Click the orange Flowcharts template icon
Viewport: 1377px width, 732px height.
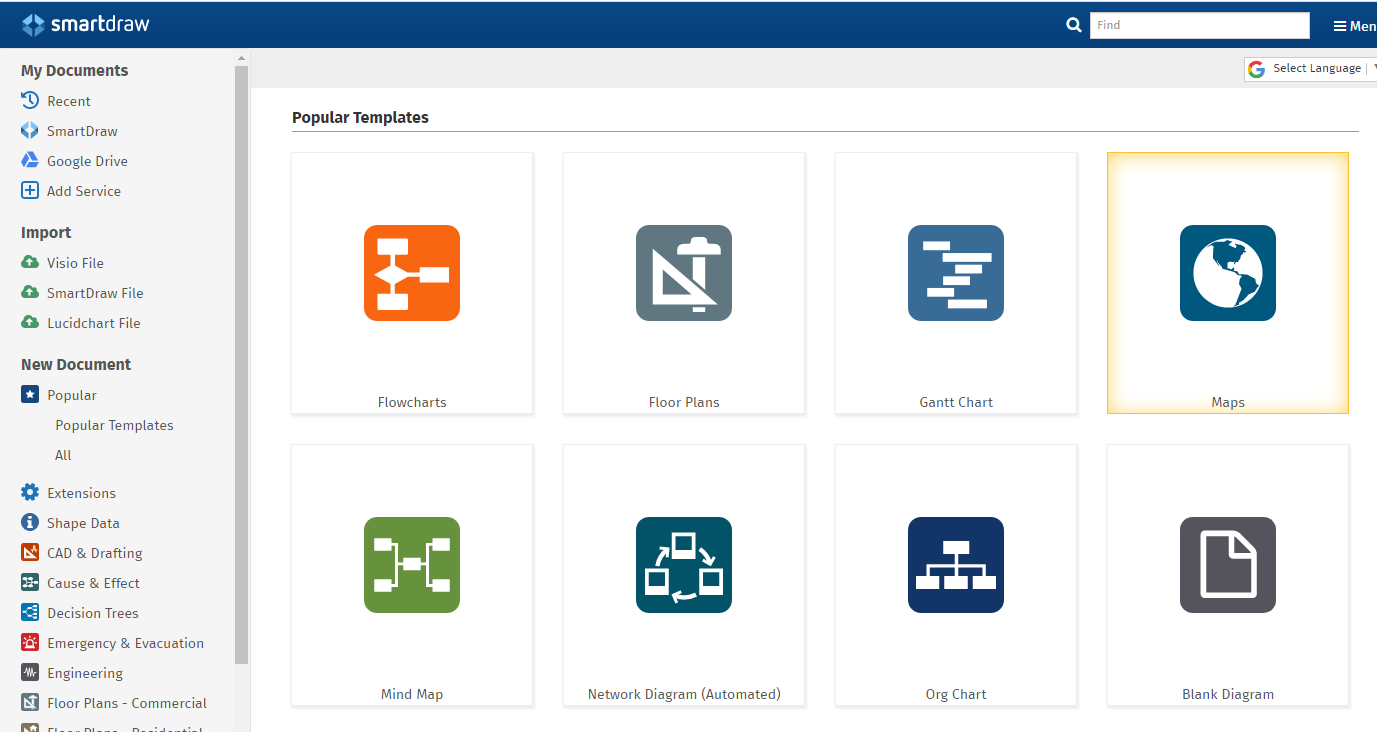point(412,273)
